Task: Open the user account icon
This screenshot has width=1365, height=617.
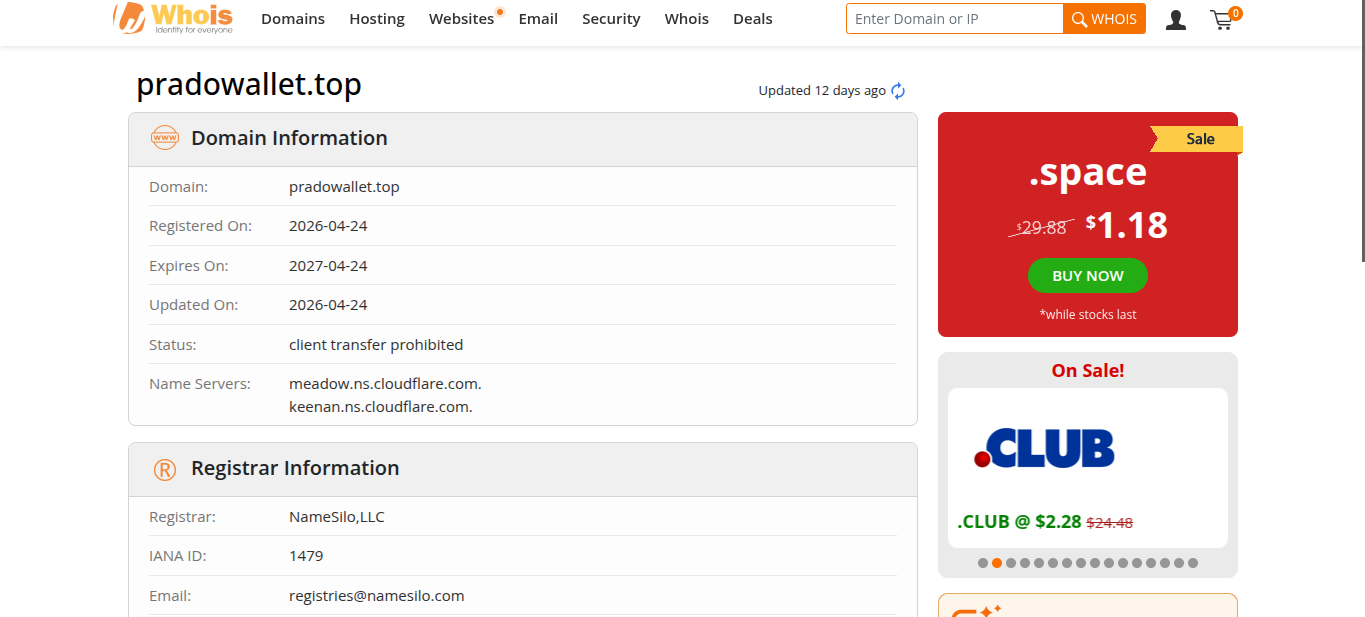Action: click(1176, 19)
